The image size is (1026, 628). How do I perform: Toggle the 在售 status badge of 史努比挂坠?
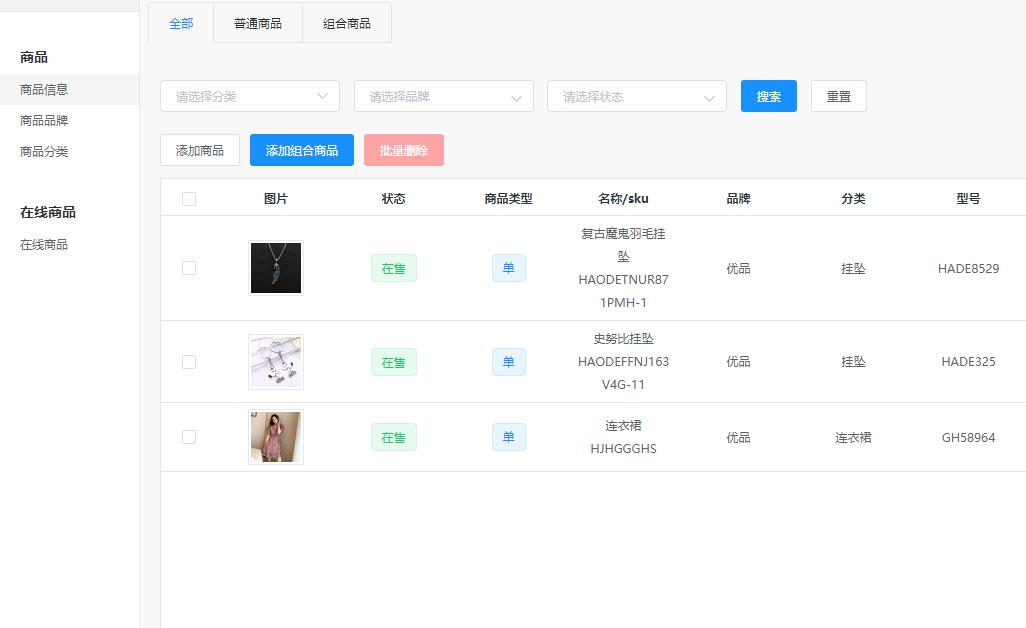[x=393, y=362]
